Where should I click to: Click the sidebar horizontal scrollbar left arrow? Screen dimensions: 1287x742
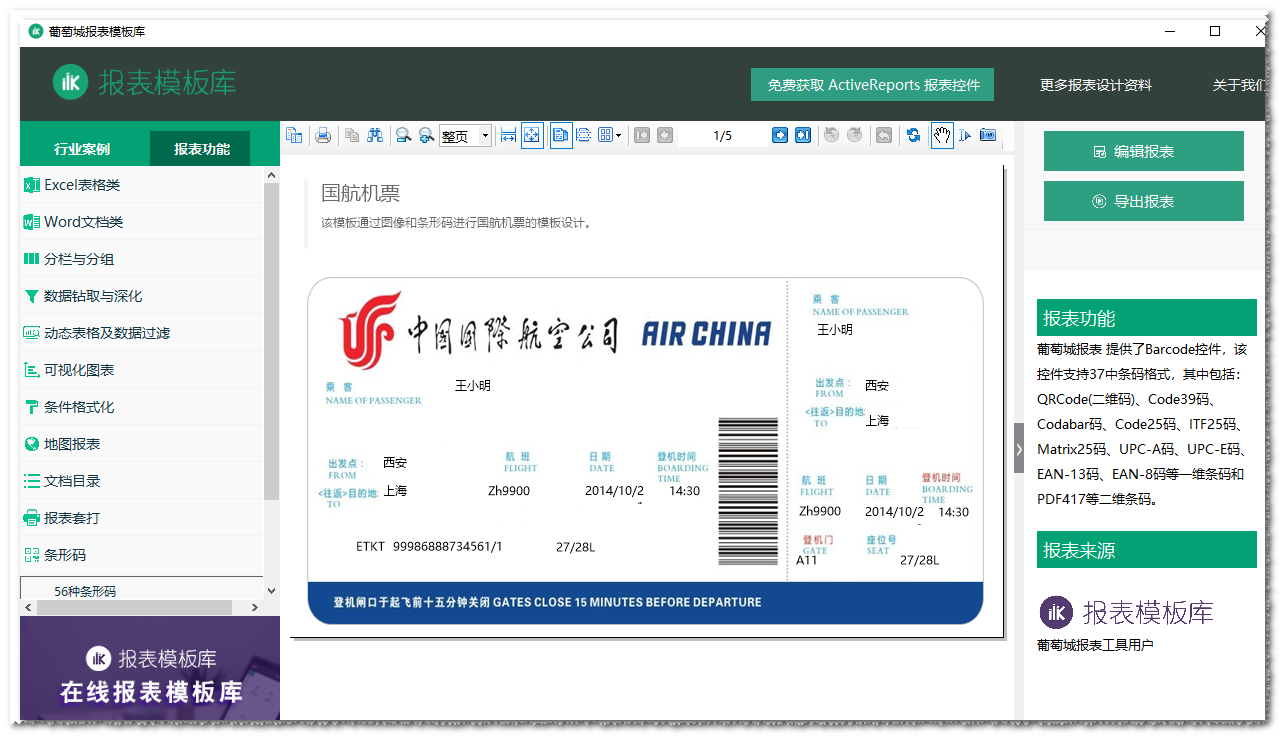(x=28, y=607)
